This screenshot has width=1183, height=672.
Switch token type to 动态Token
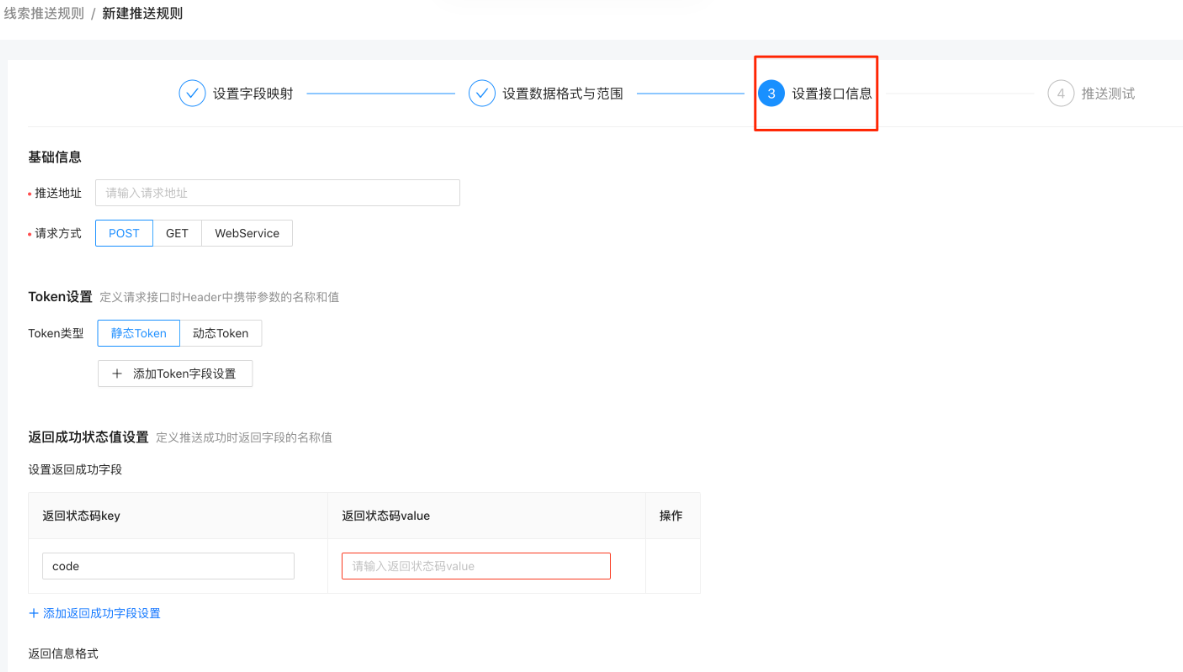[220, 332]
